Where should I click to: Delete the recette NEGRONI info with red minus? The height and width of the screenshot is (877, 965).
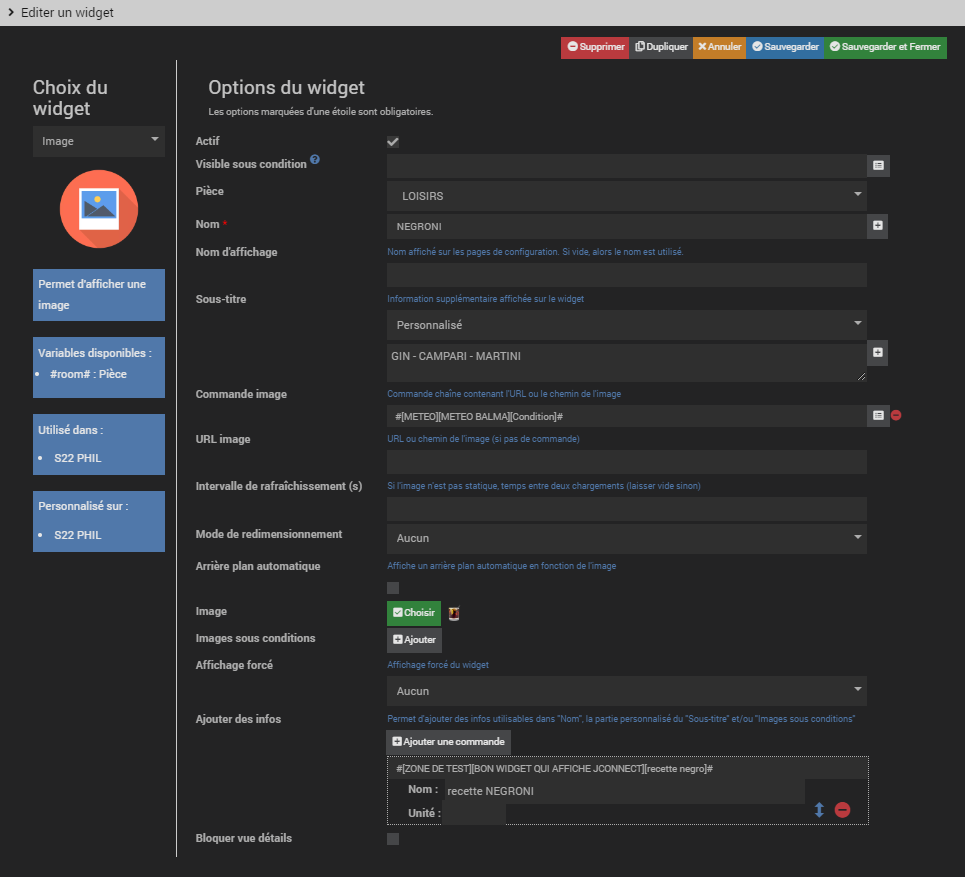[x=842, y=810]
